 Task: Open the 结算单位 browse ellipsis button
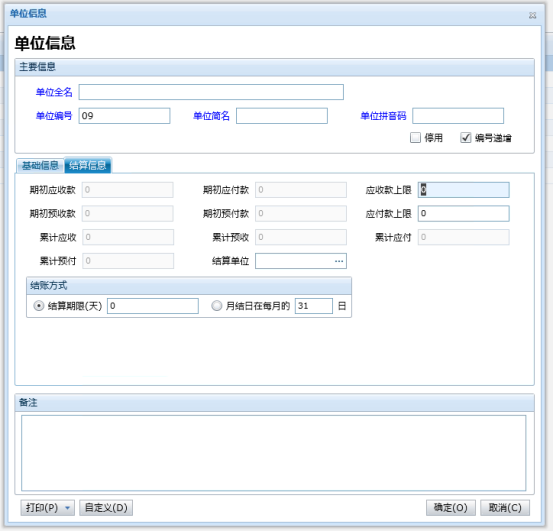(x=339, y=261)
